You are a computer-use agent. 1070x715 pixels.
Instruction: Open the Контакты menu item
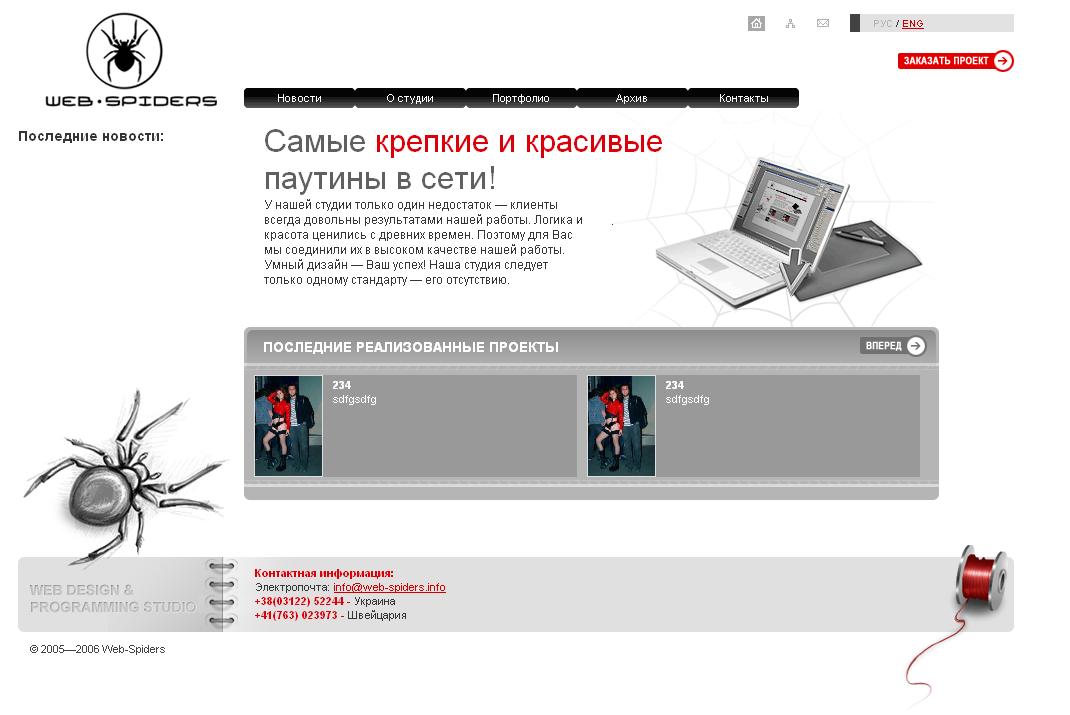tap(743, 98)
